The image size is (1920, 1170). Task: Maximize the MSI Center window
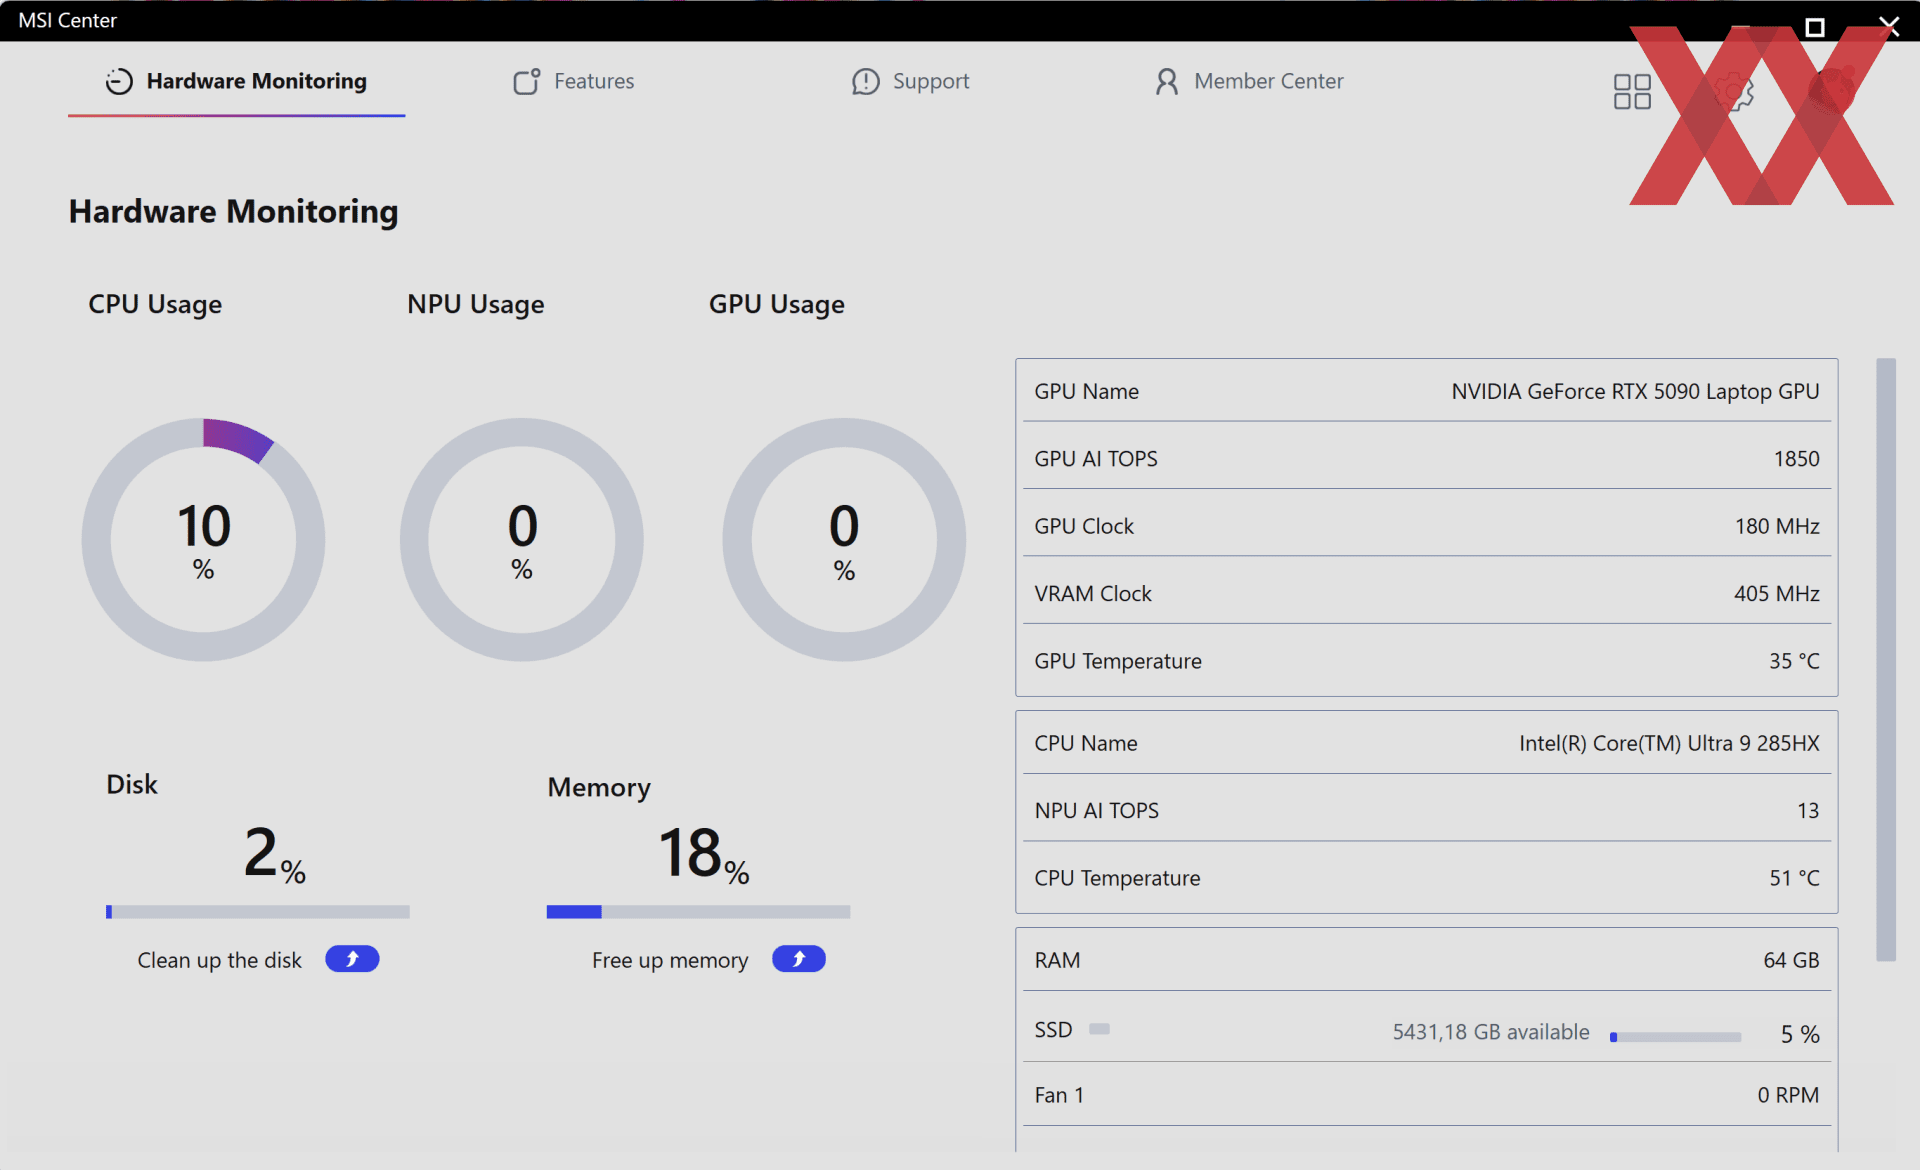[1815, 27]
